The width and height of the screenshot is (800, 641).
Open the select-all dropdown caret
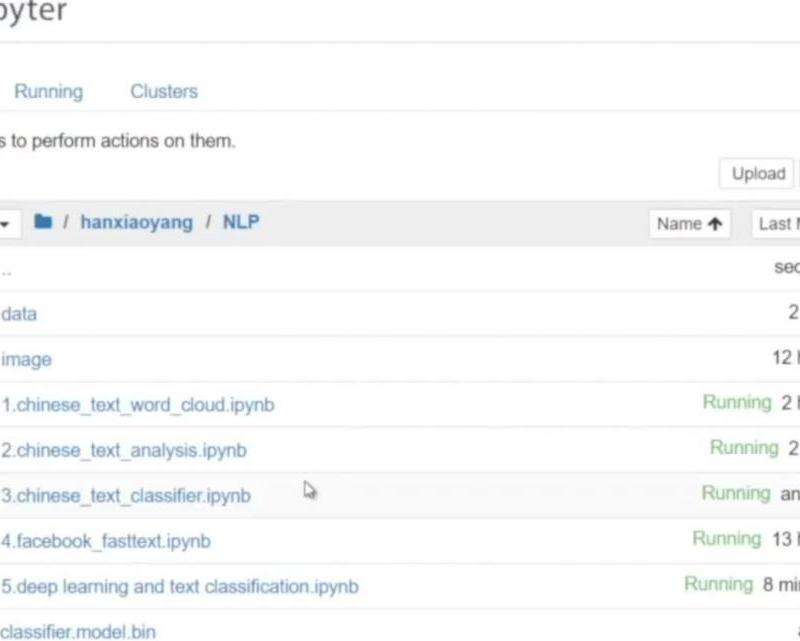(5, 223)
